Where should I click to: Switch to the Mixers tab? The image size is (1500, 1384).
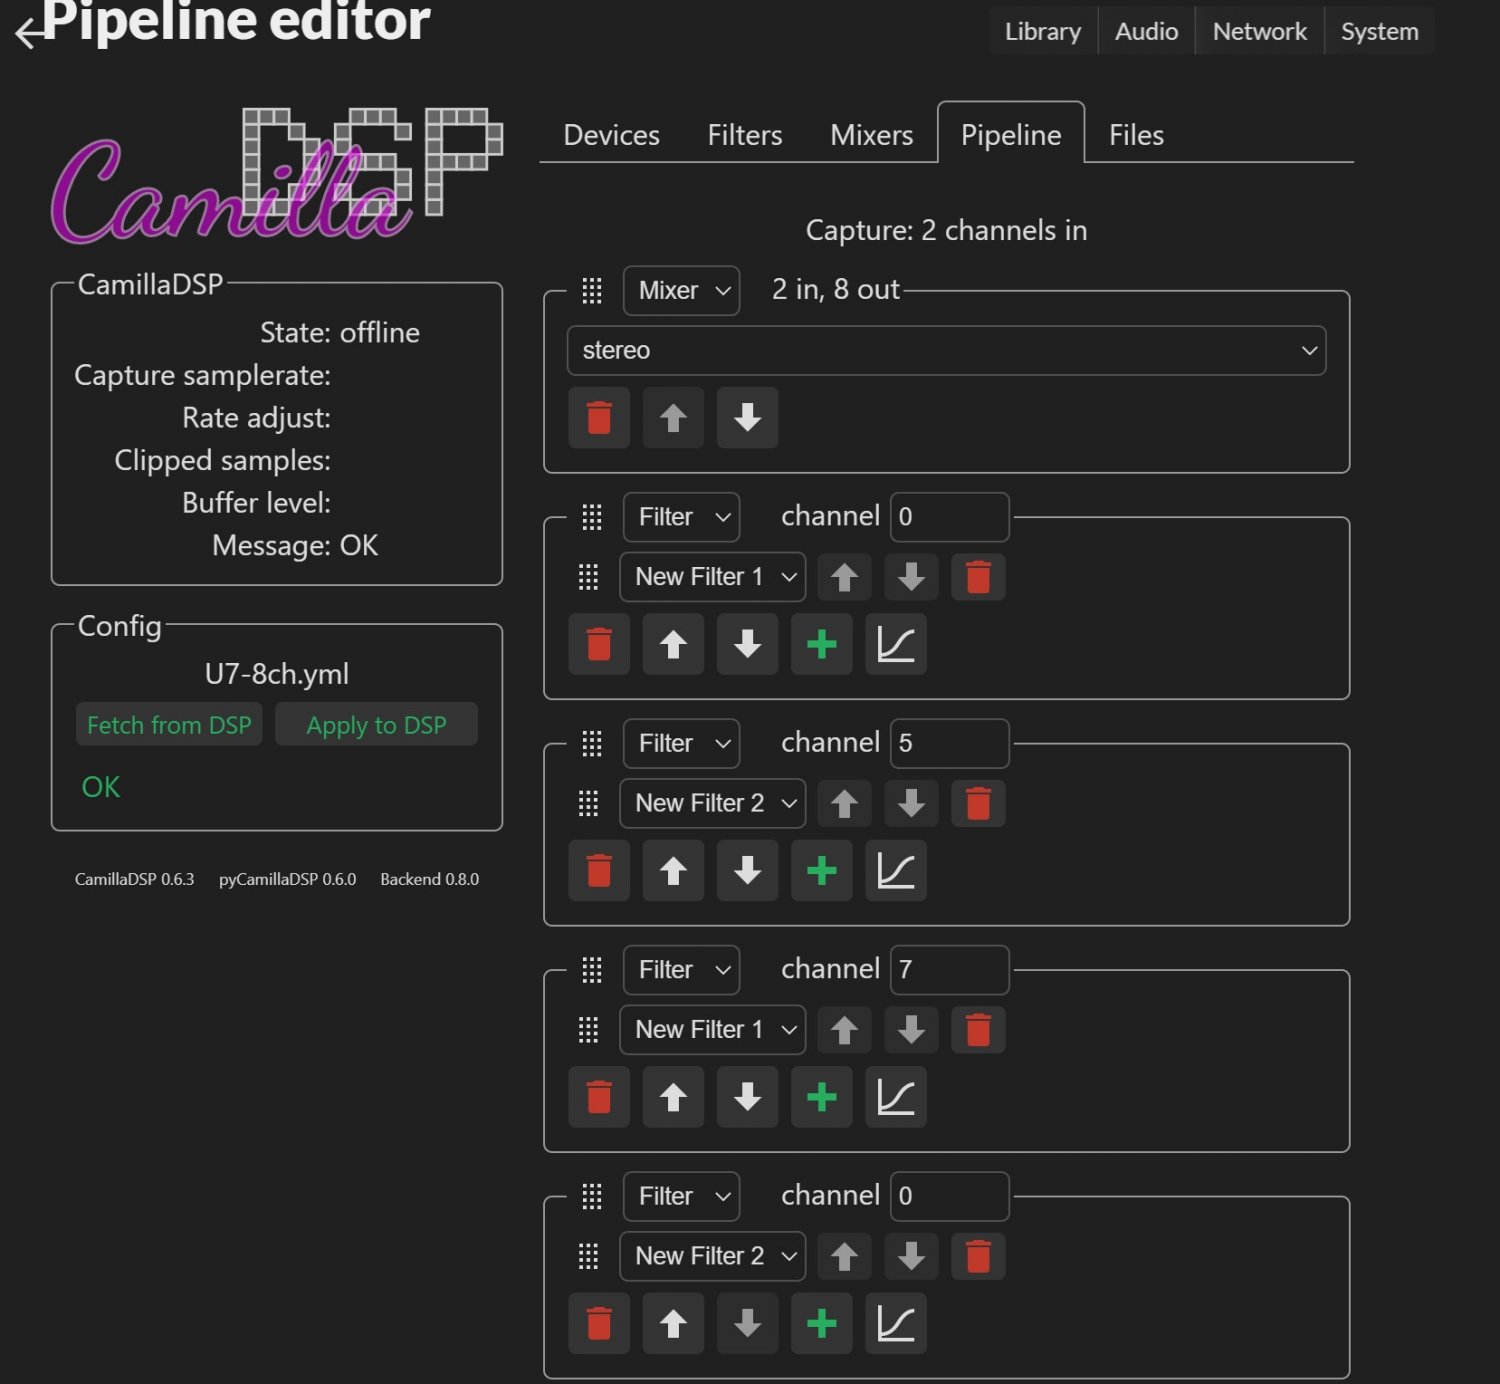(x=872, y=135)
